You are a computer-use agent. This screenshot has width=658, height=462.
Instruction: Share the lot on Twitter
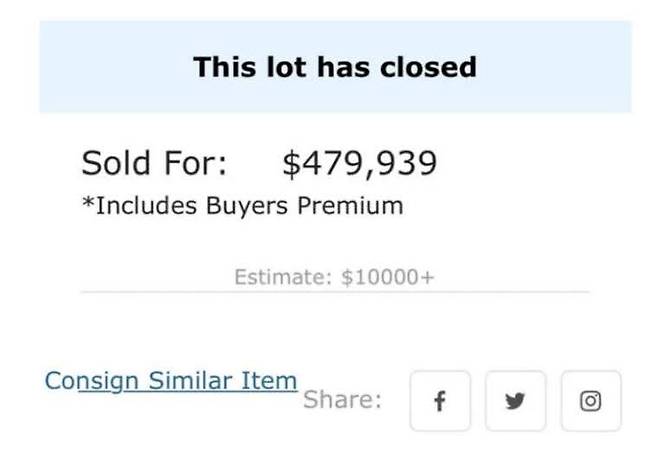tap(516, 401)
